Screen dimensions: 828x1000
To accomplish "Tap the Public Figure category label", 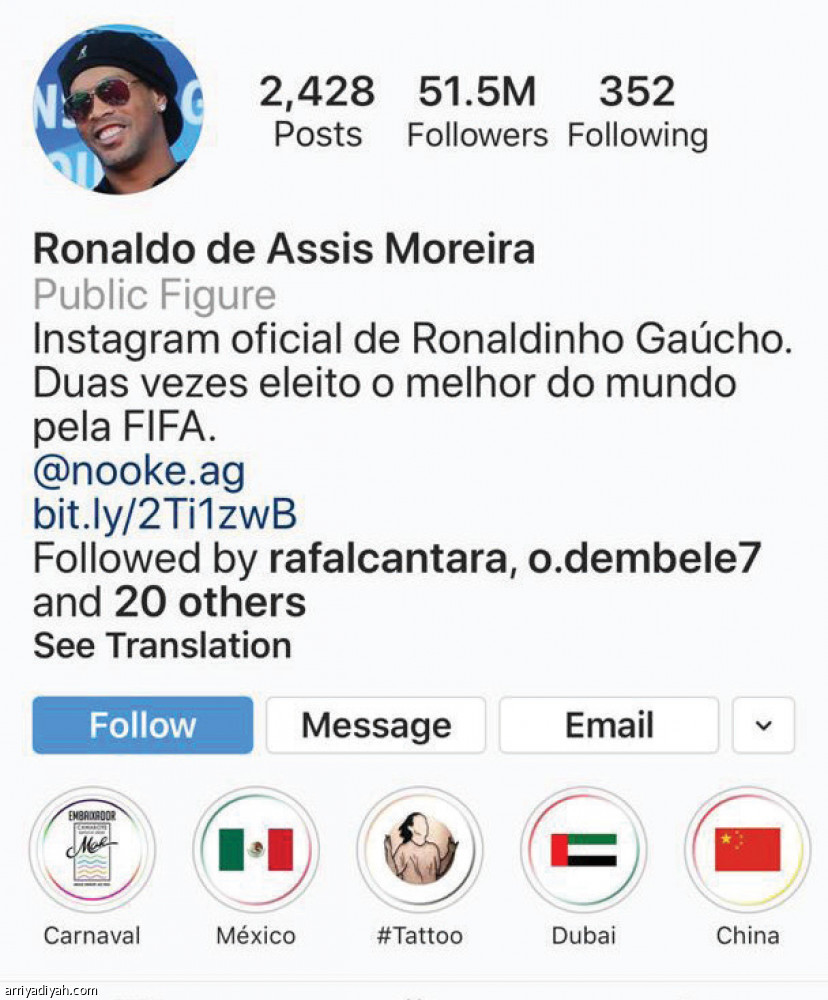I will pos(154,296).
